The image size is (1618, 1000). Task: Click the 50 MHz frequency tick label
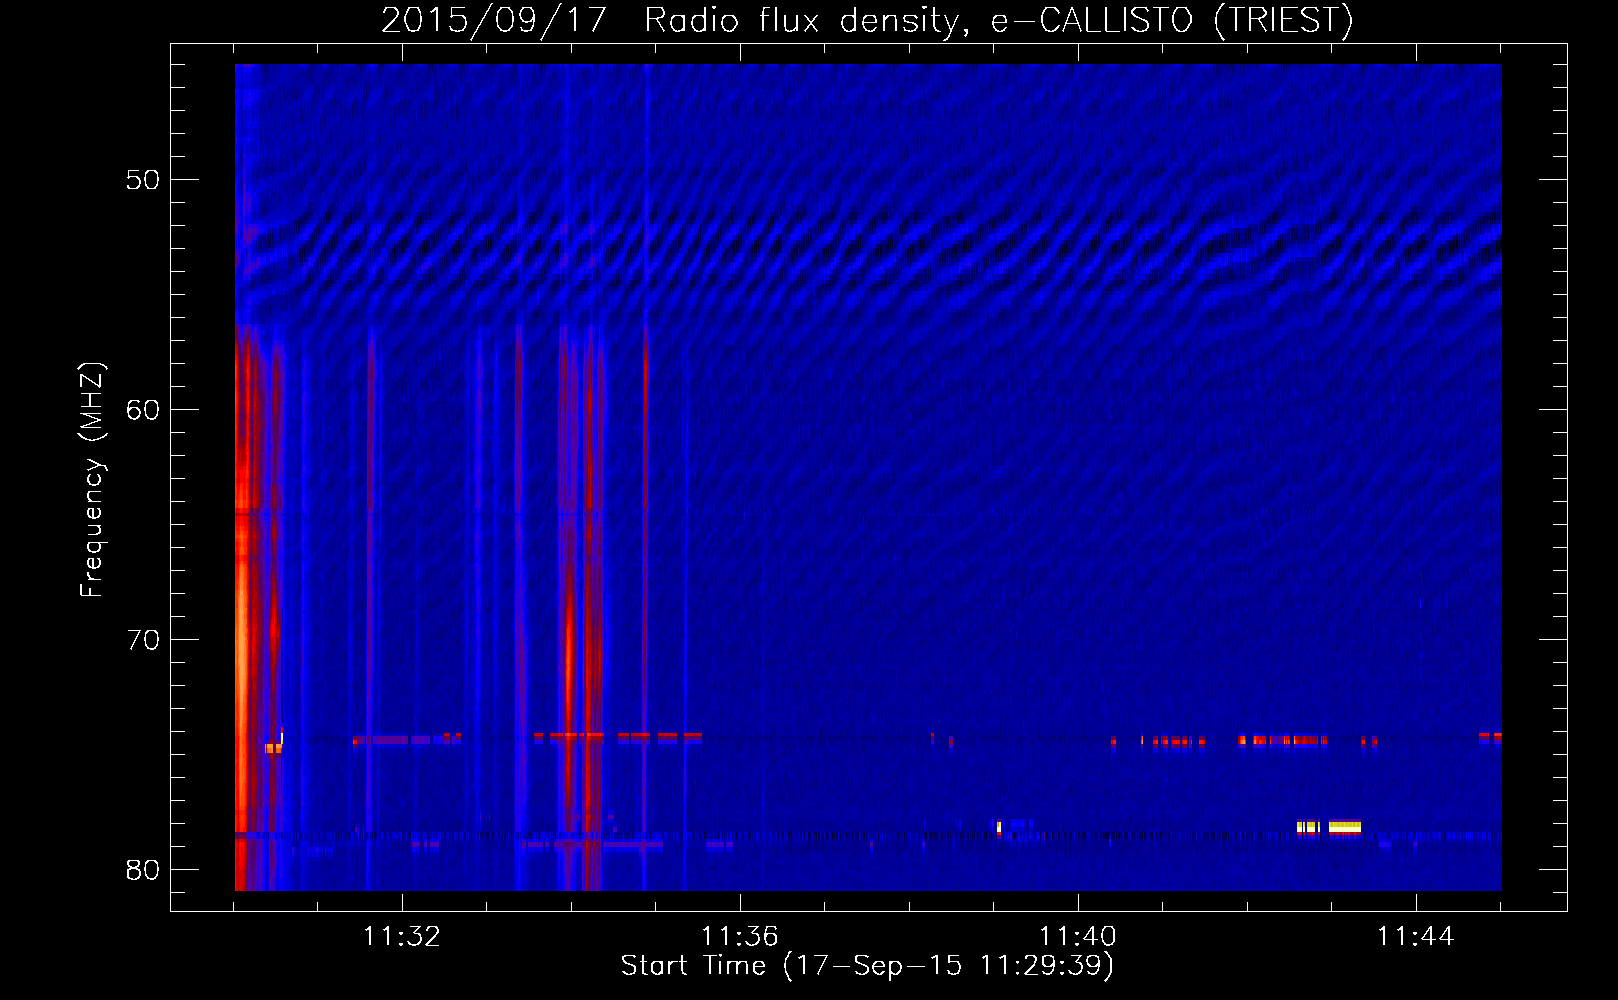point(143,180)
